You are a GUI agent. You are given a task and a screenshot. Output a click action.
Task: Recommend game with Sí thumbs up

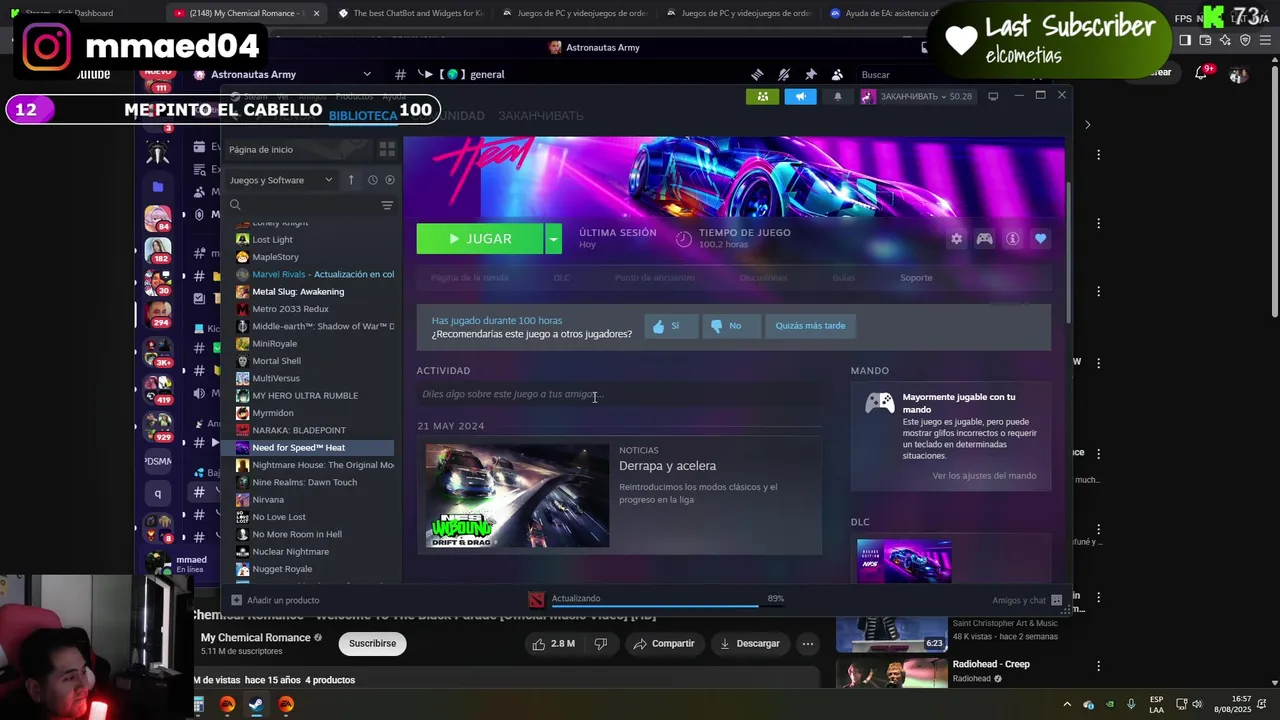click(671, 326)
